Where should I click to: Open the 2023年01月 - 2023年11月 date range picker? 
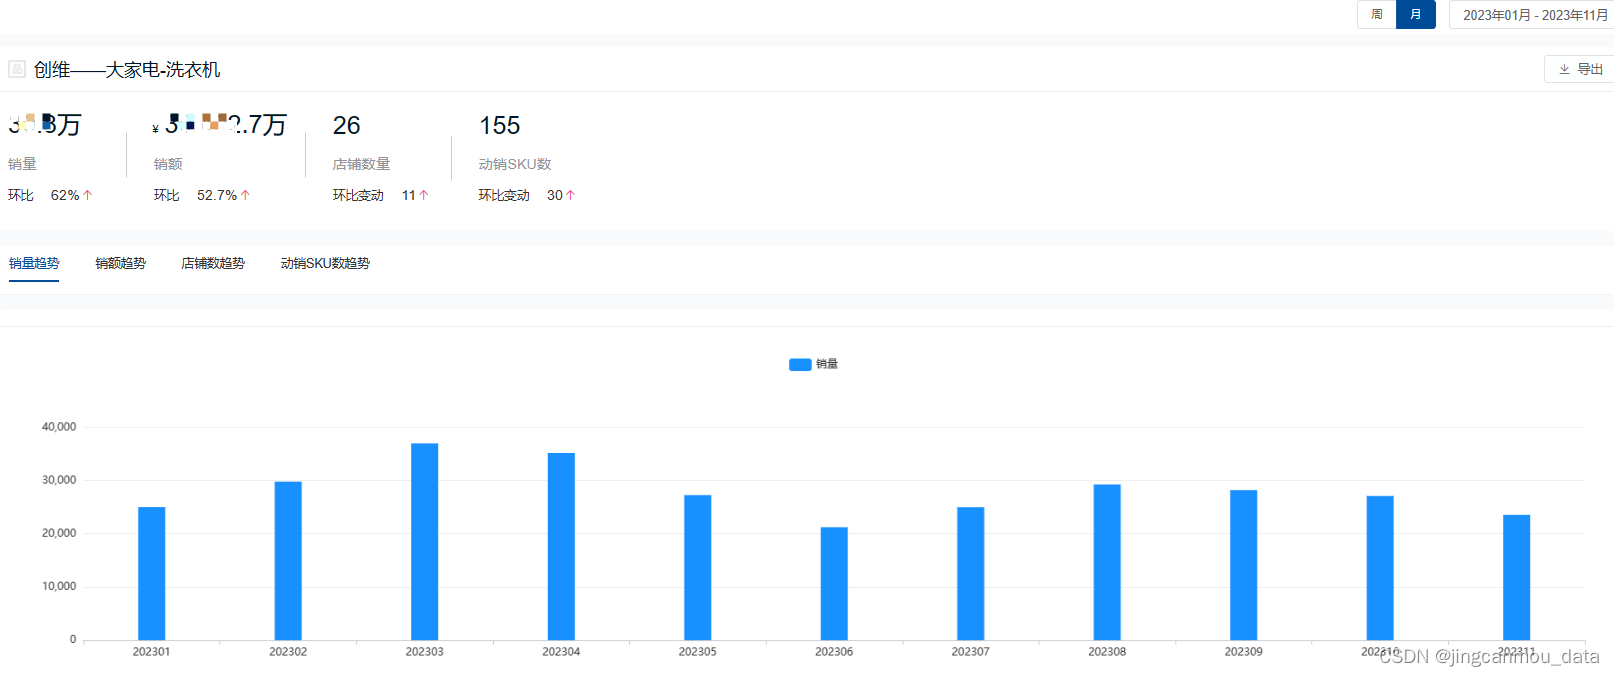coord(1532,15)
